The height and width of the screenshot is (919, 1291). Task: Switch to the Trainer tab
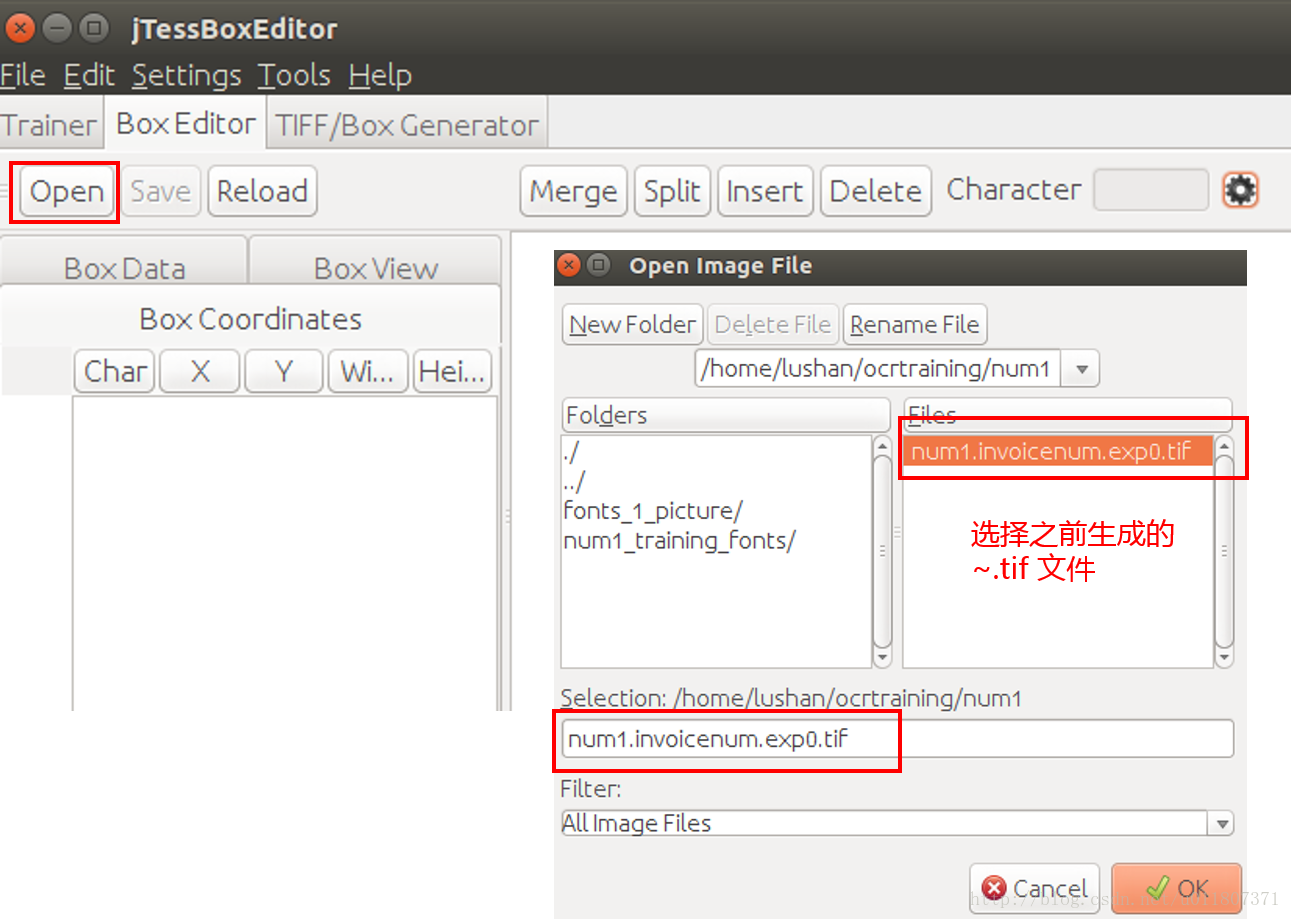49,125
